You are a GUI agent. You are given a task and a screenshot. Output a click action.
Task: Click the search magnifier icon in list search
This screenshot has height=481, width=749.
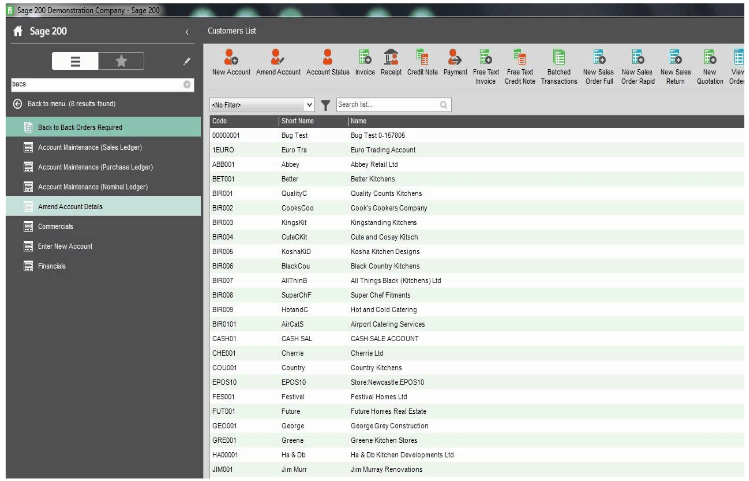pos(444,105)
